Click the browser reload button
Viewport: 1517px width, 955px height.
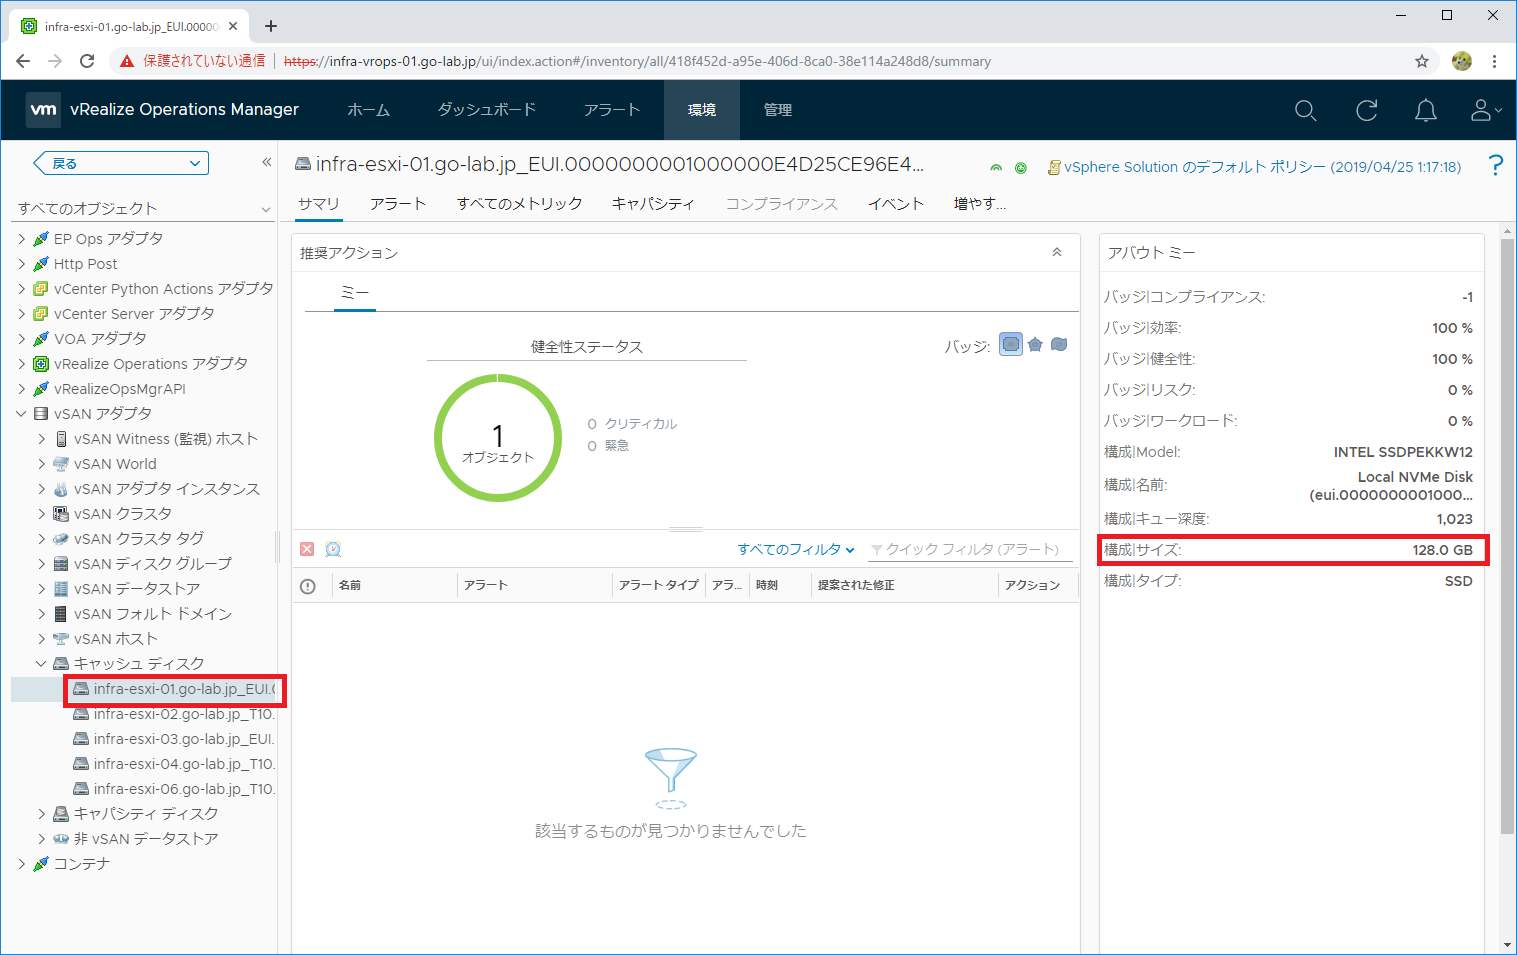87,61
